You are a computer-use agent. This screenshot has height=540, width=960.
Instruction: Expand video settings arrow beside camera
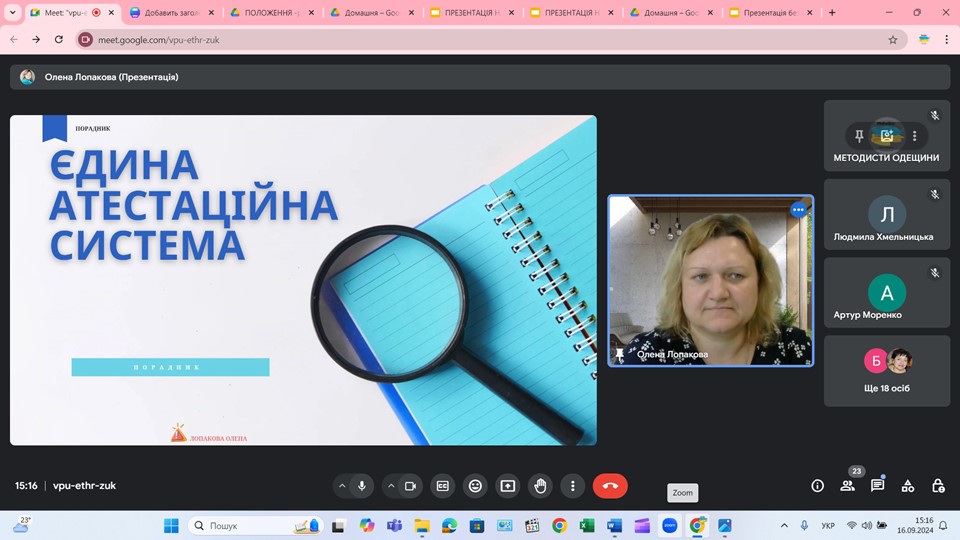(390, 486)
